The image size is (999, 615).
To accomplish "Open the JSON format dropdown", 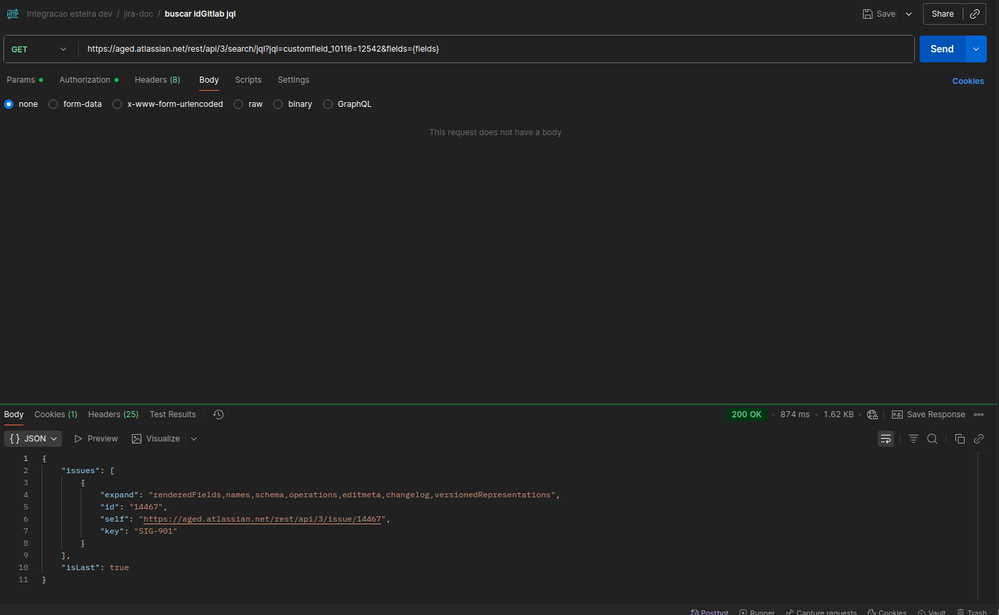I will (x=33, y=438).
